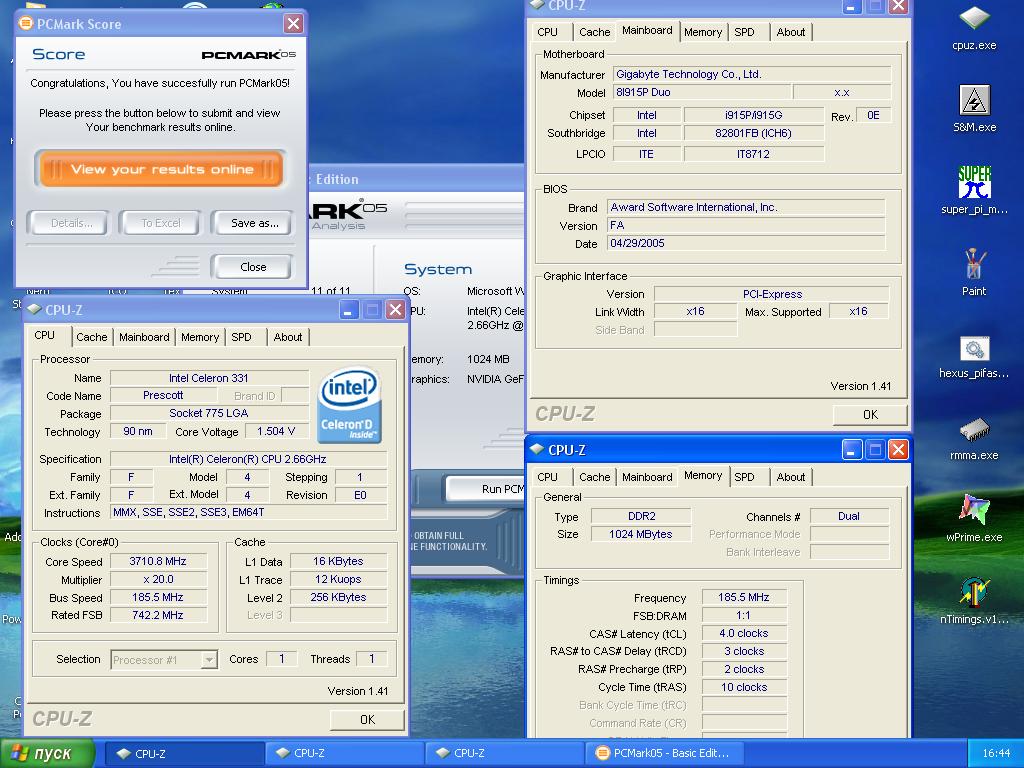Switch to second CPU-Z taskbar button

click(344, 753)
